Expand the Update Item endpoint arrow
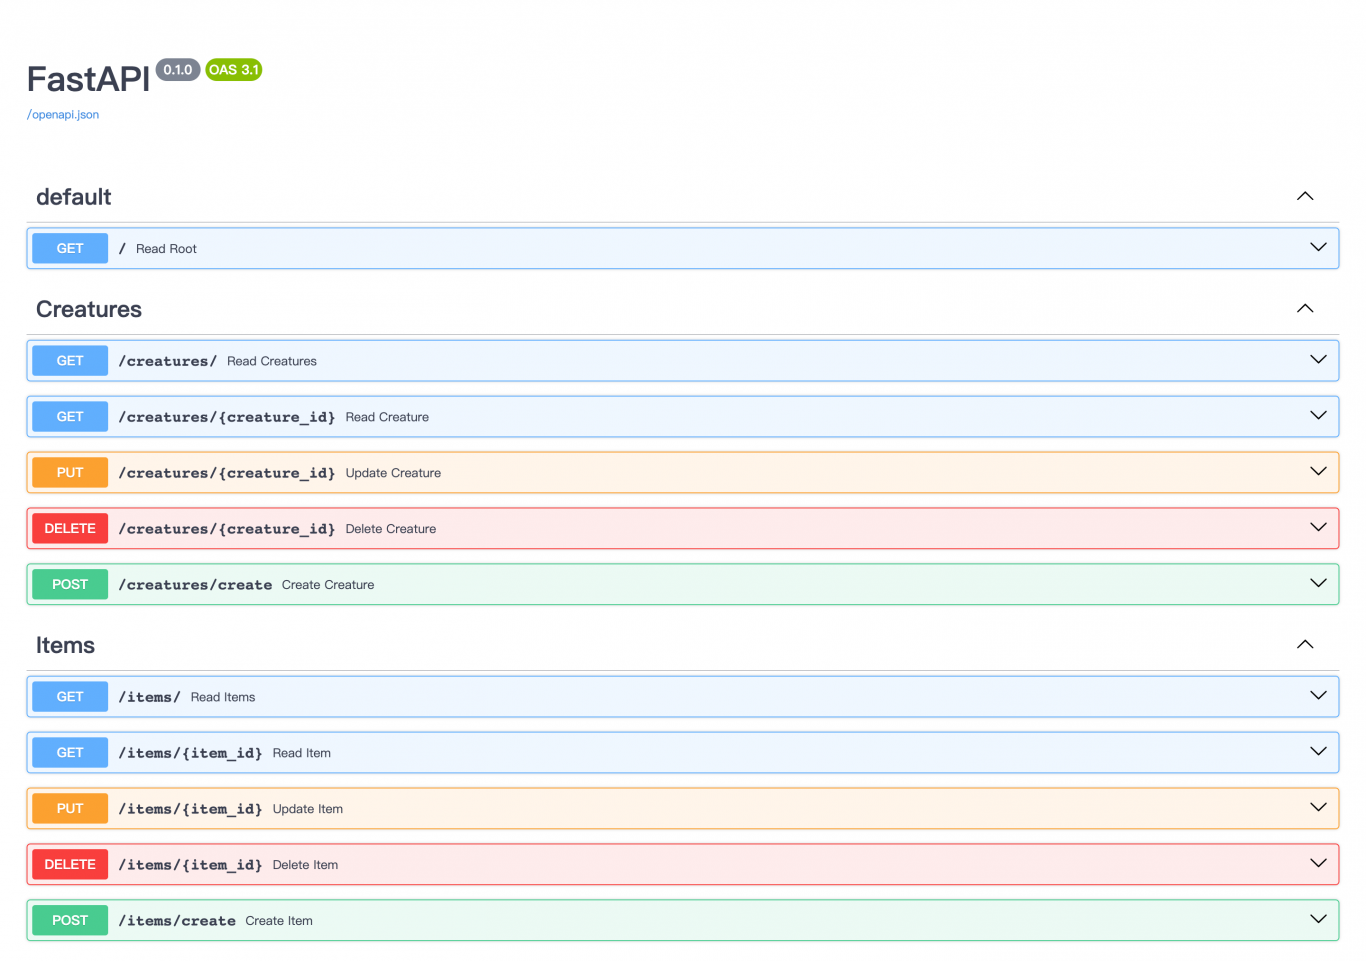Screen dimensions: 1366x961 [1318, 807]
